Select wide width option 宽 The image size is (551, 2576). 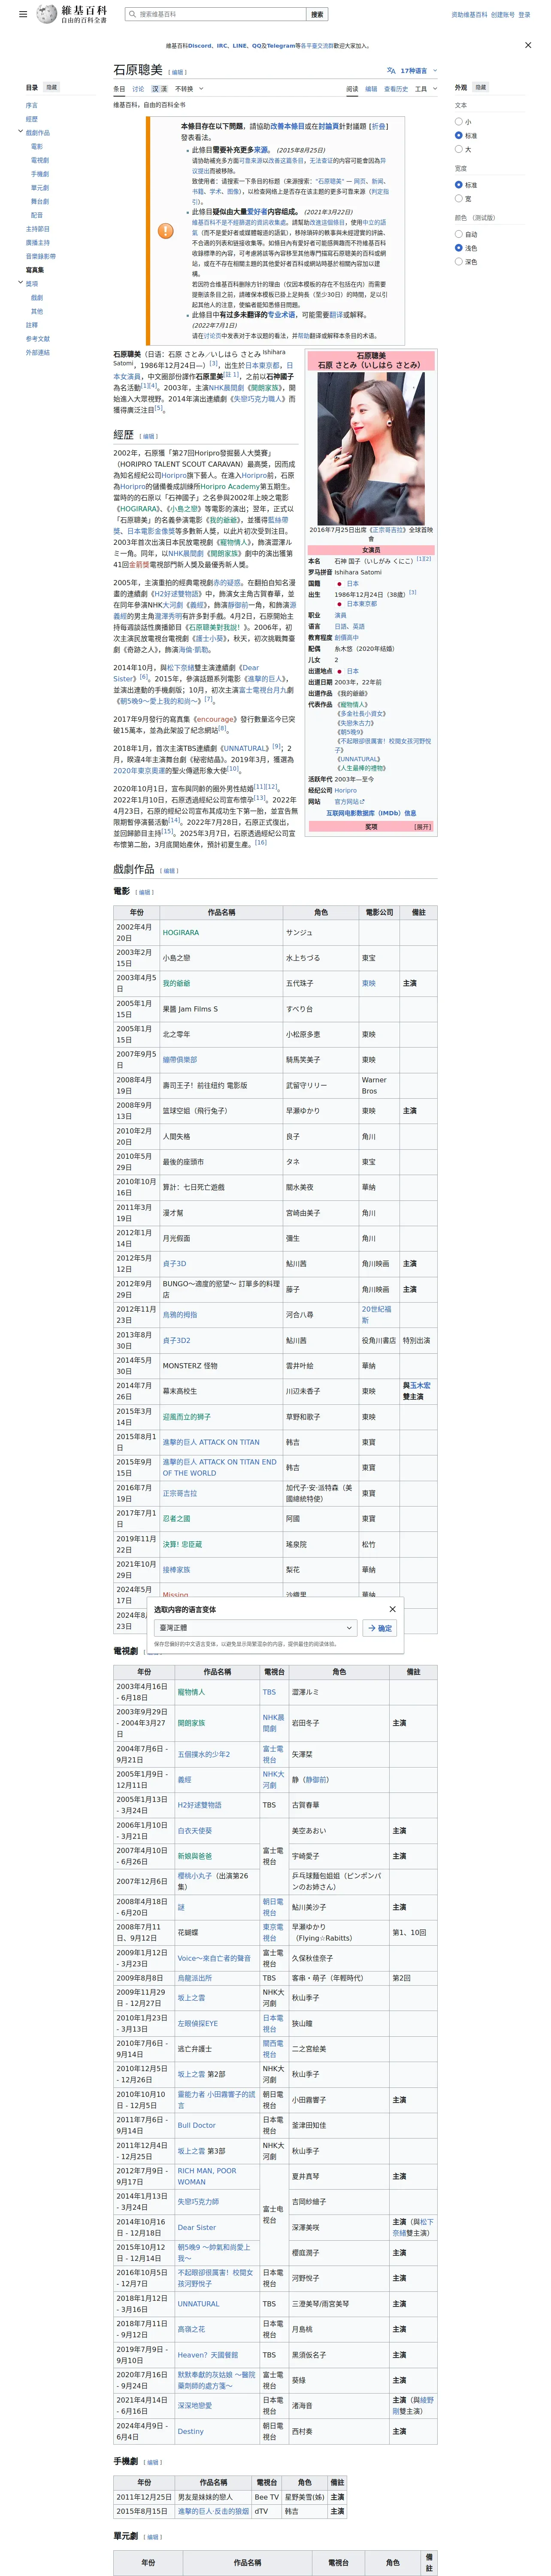pyautogui.click(x=459, y=198)
